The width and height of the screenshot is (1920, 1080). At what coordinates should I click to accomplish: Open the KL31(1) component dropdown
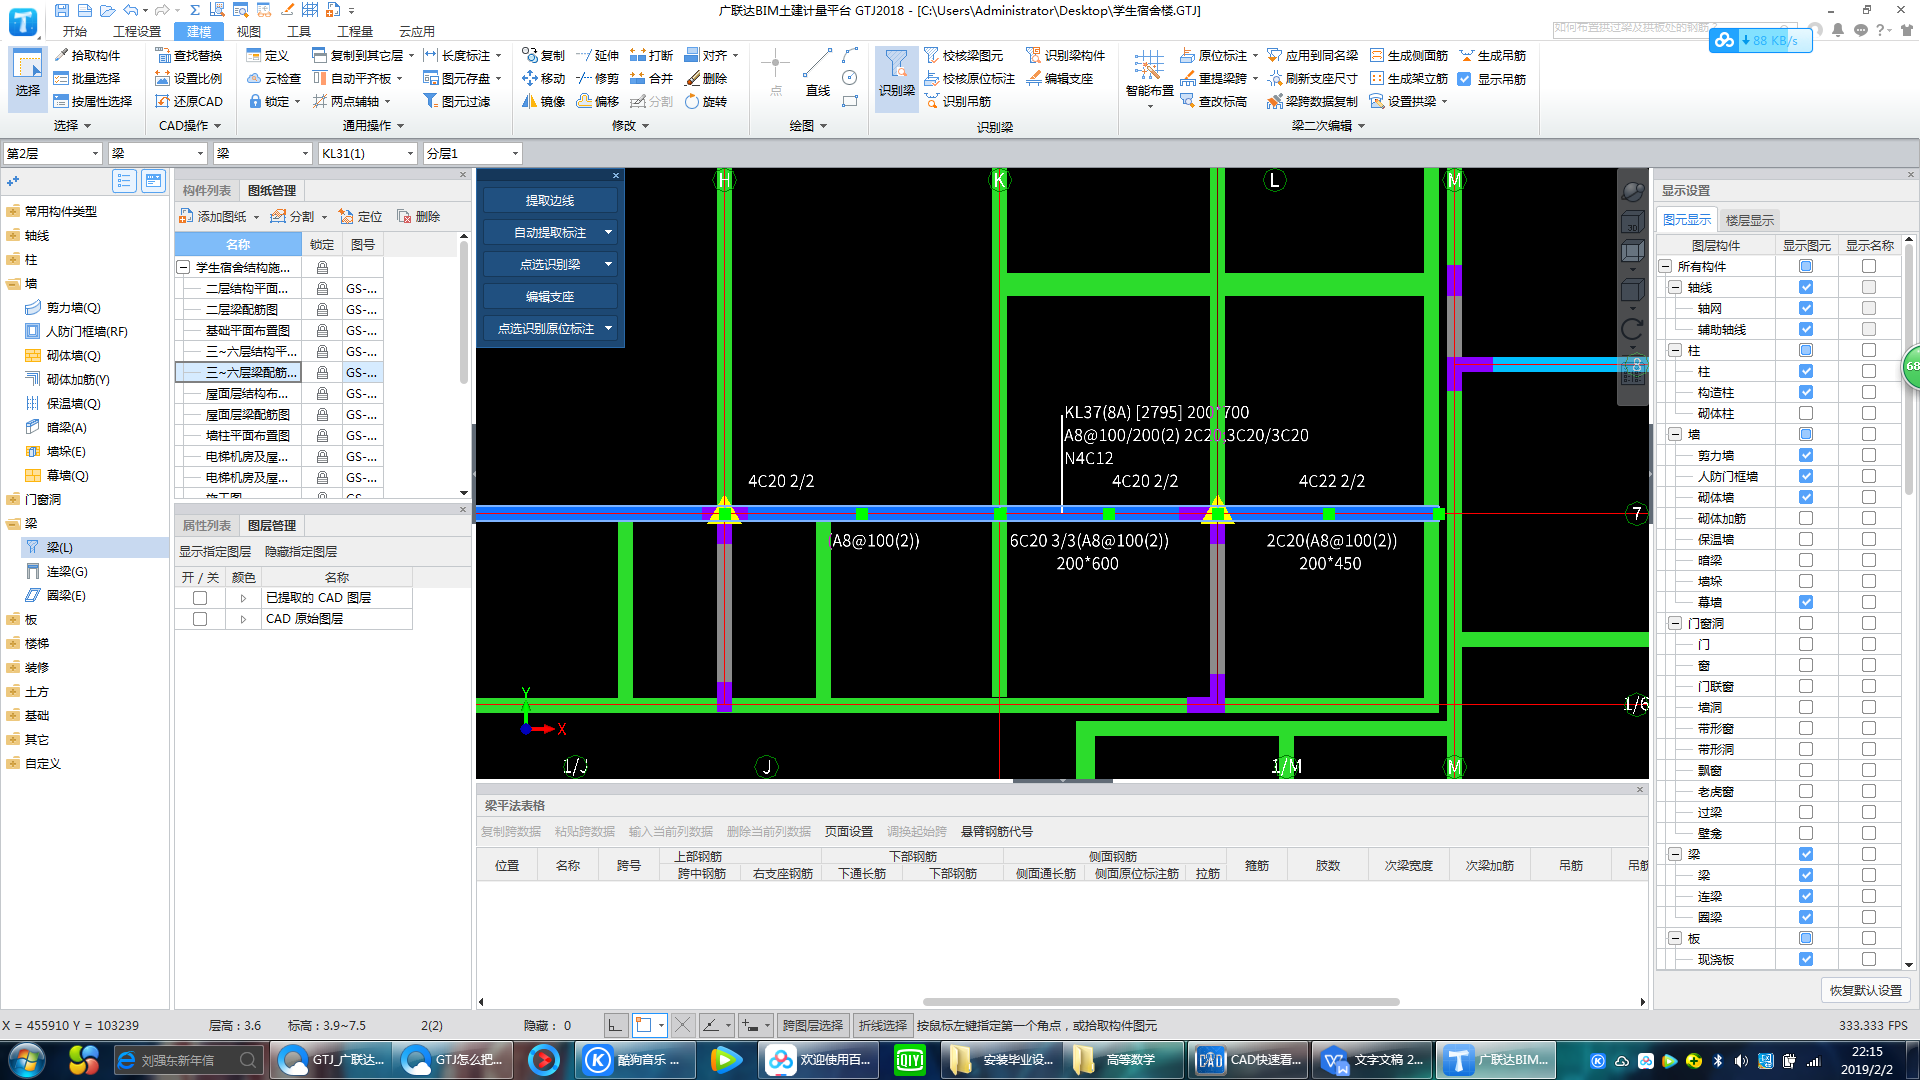[367, 153]
